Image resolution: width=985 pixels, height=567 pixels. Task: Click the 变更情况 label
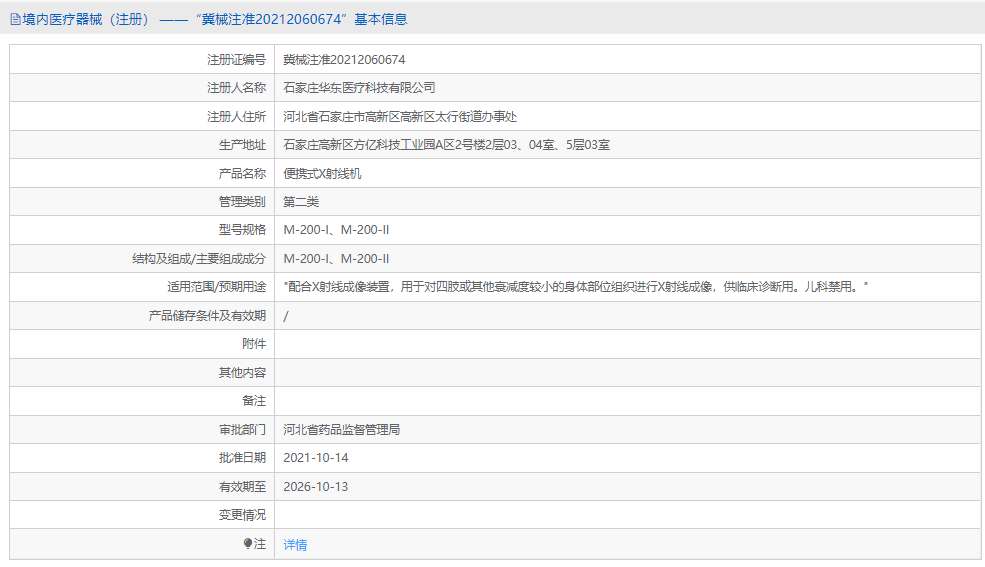pyautogui.click(x=242, y=515)
